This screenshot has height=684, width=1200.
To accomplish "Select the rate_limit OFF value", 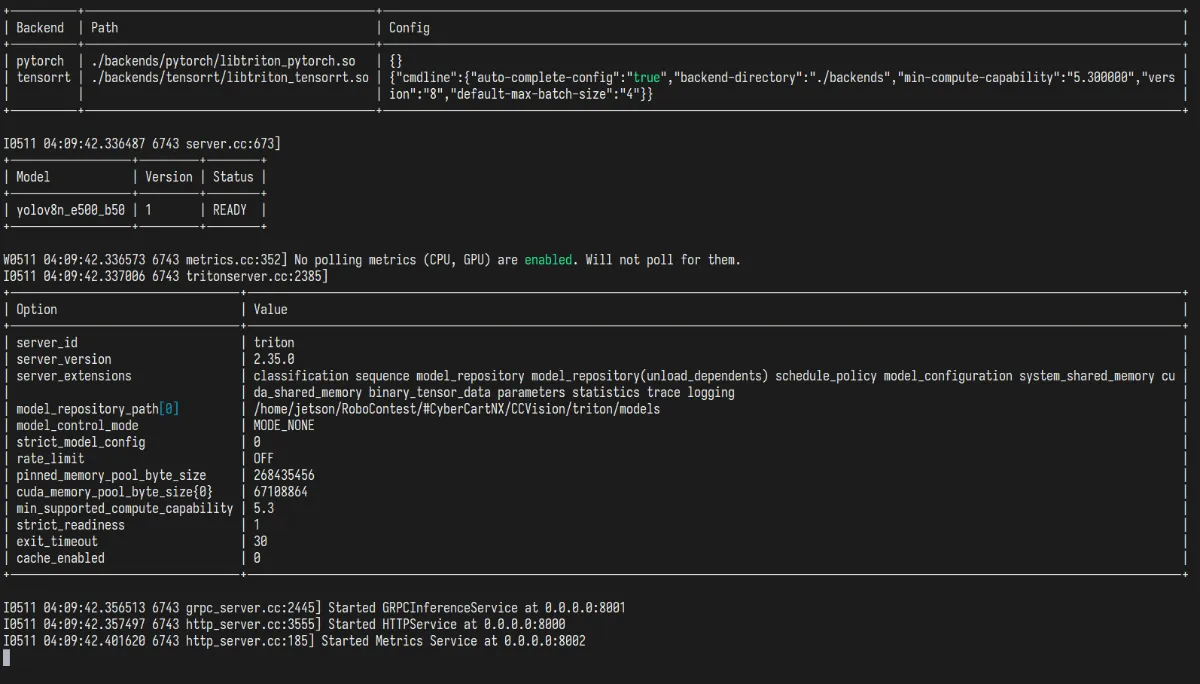I will pyautogui.click(x=263, y=458).
